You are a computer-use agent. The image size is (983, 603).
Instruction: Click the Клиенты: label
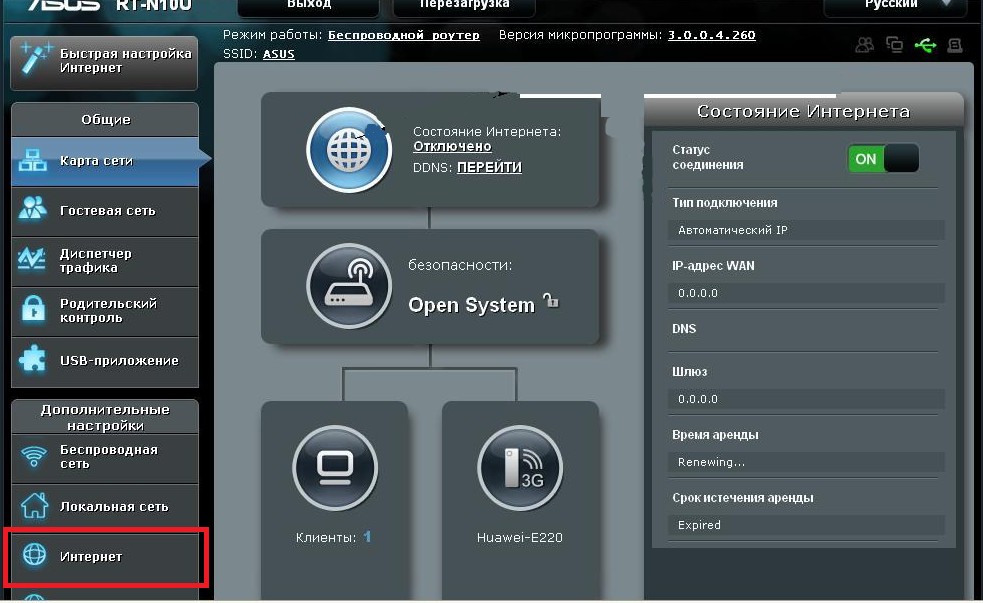point(326,537)
